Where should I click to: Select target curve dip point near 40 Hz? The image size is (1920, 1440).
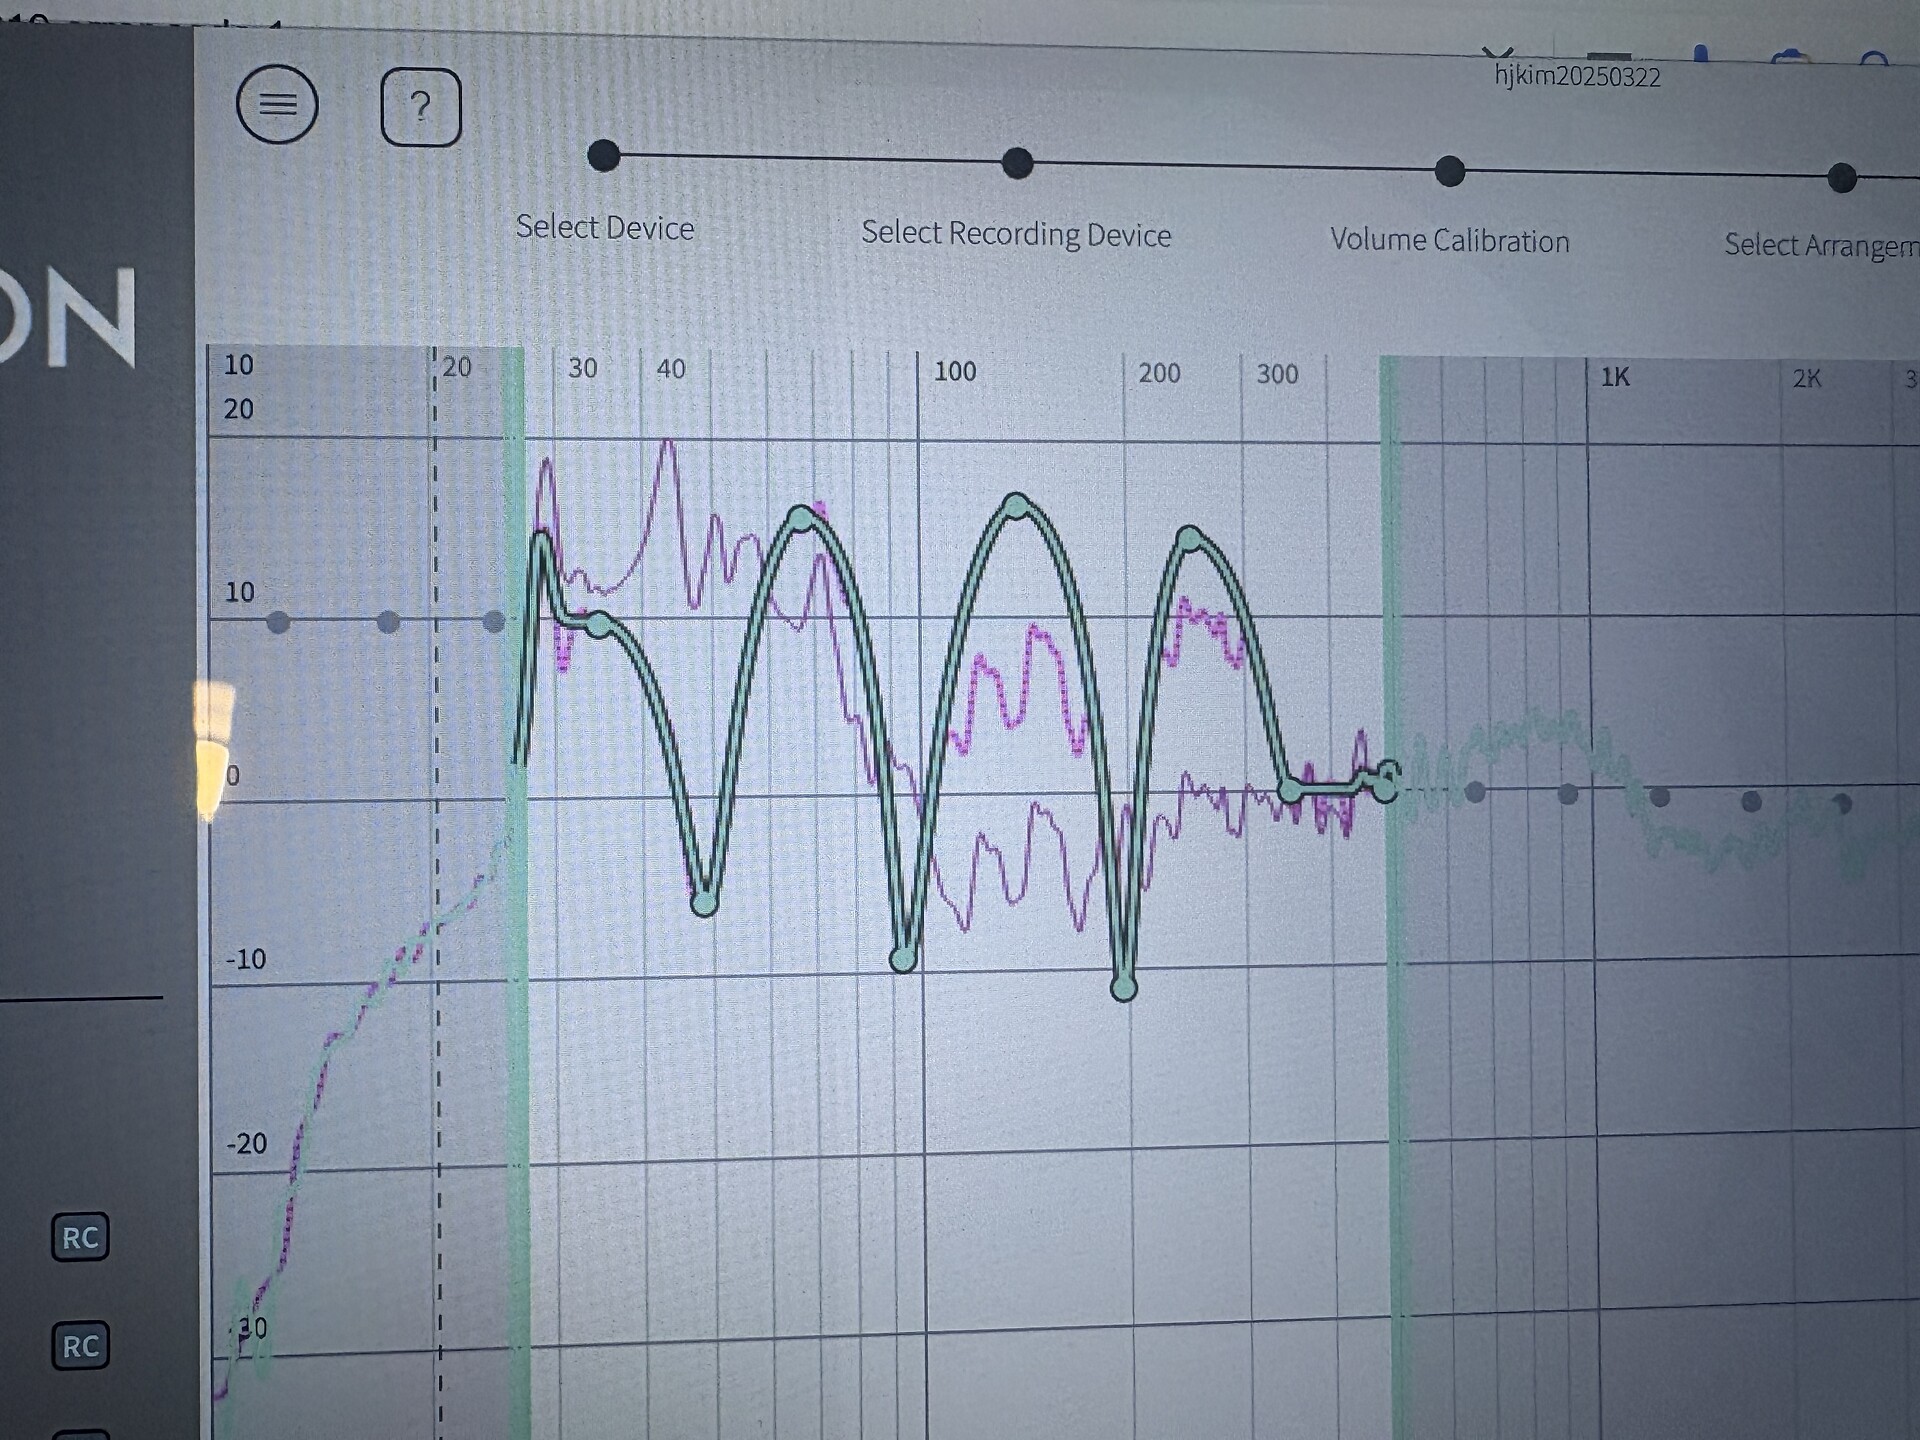[x=704, y=903]
